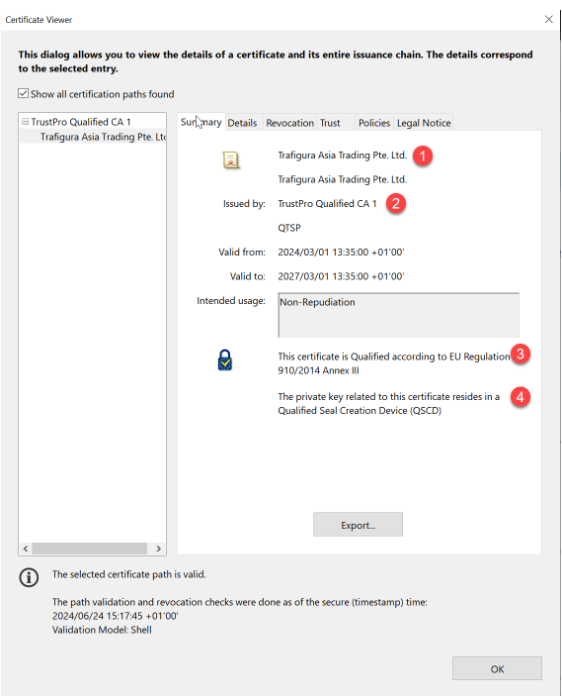Switch to the Details tab
This screenshot has height=696, width=562.
(x=242, y=123)
